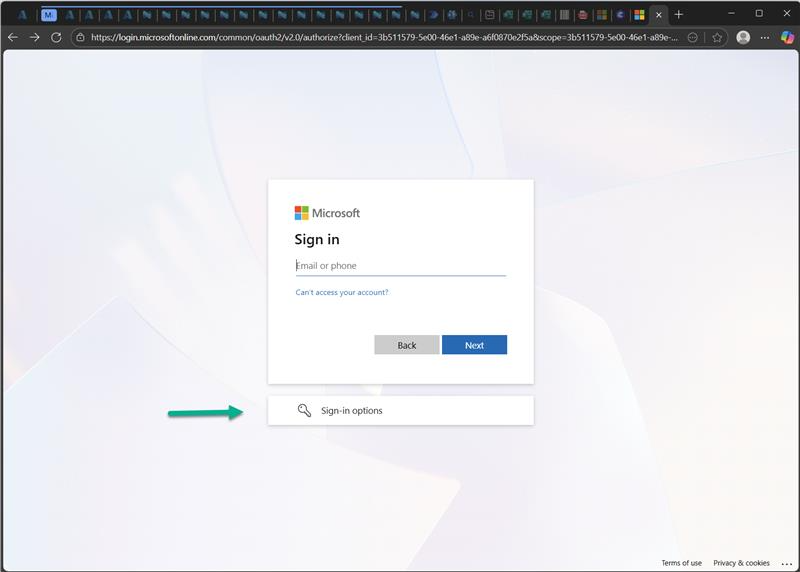The image size is (800, 572).
Task: Open browser Settings and more menu
Action: [765, 37]
